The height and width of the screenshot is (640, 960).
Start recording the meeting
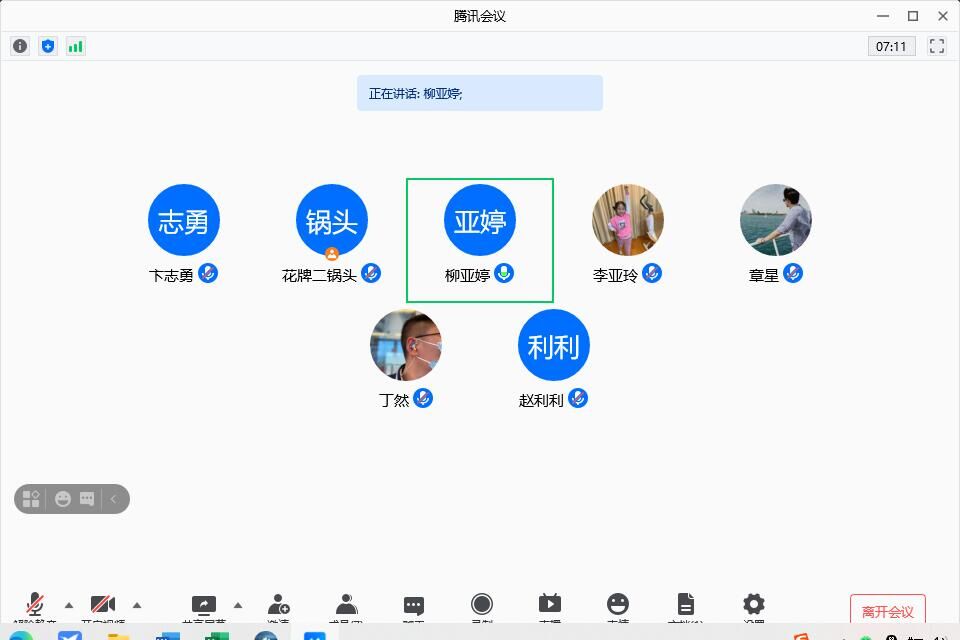coord(482,605)
